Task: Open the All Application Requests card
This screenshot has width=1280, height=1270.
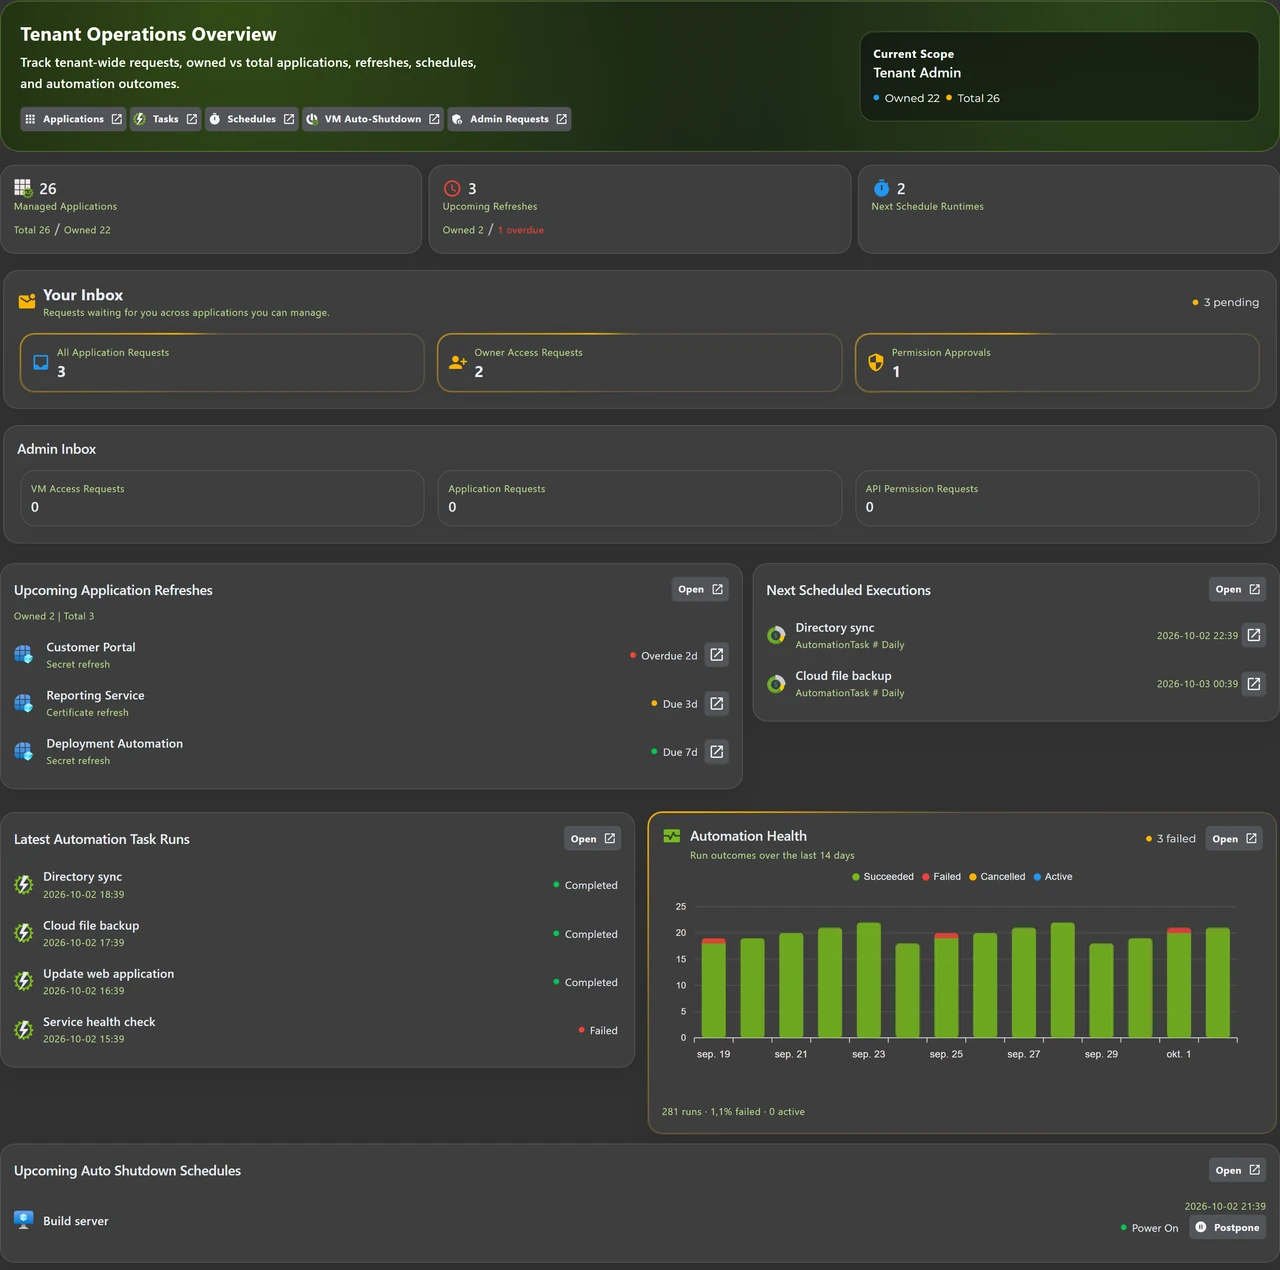Action: pyautogui.click(x=222, y=363)
